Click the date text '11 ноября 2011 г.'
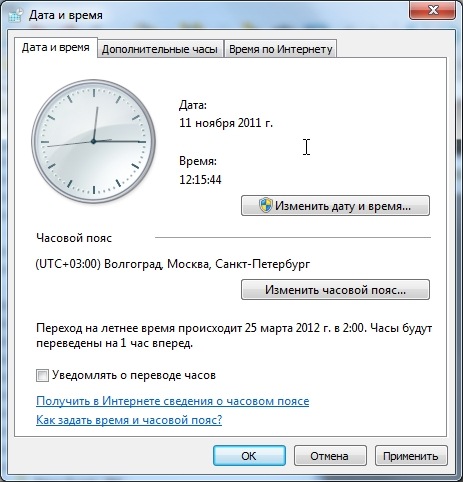 pos(226,123)
